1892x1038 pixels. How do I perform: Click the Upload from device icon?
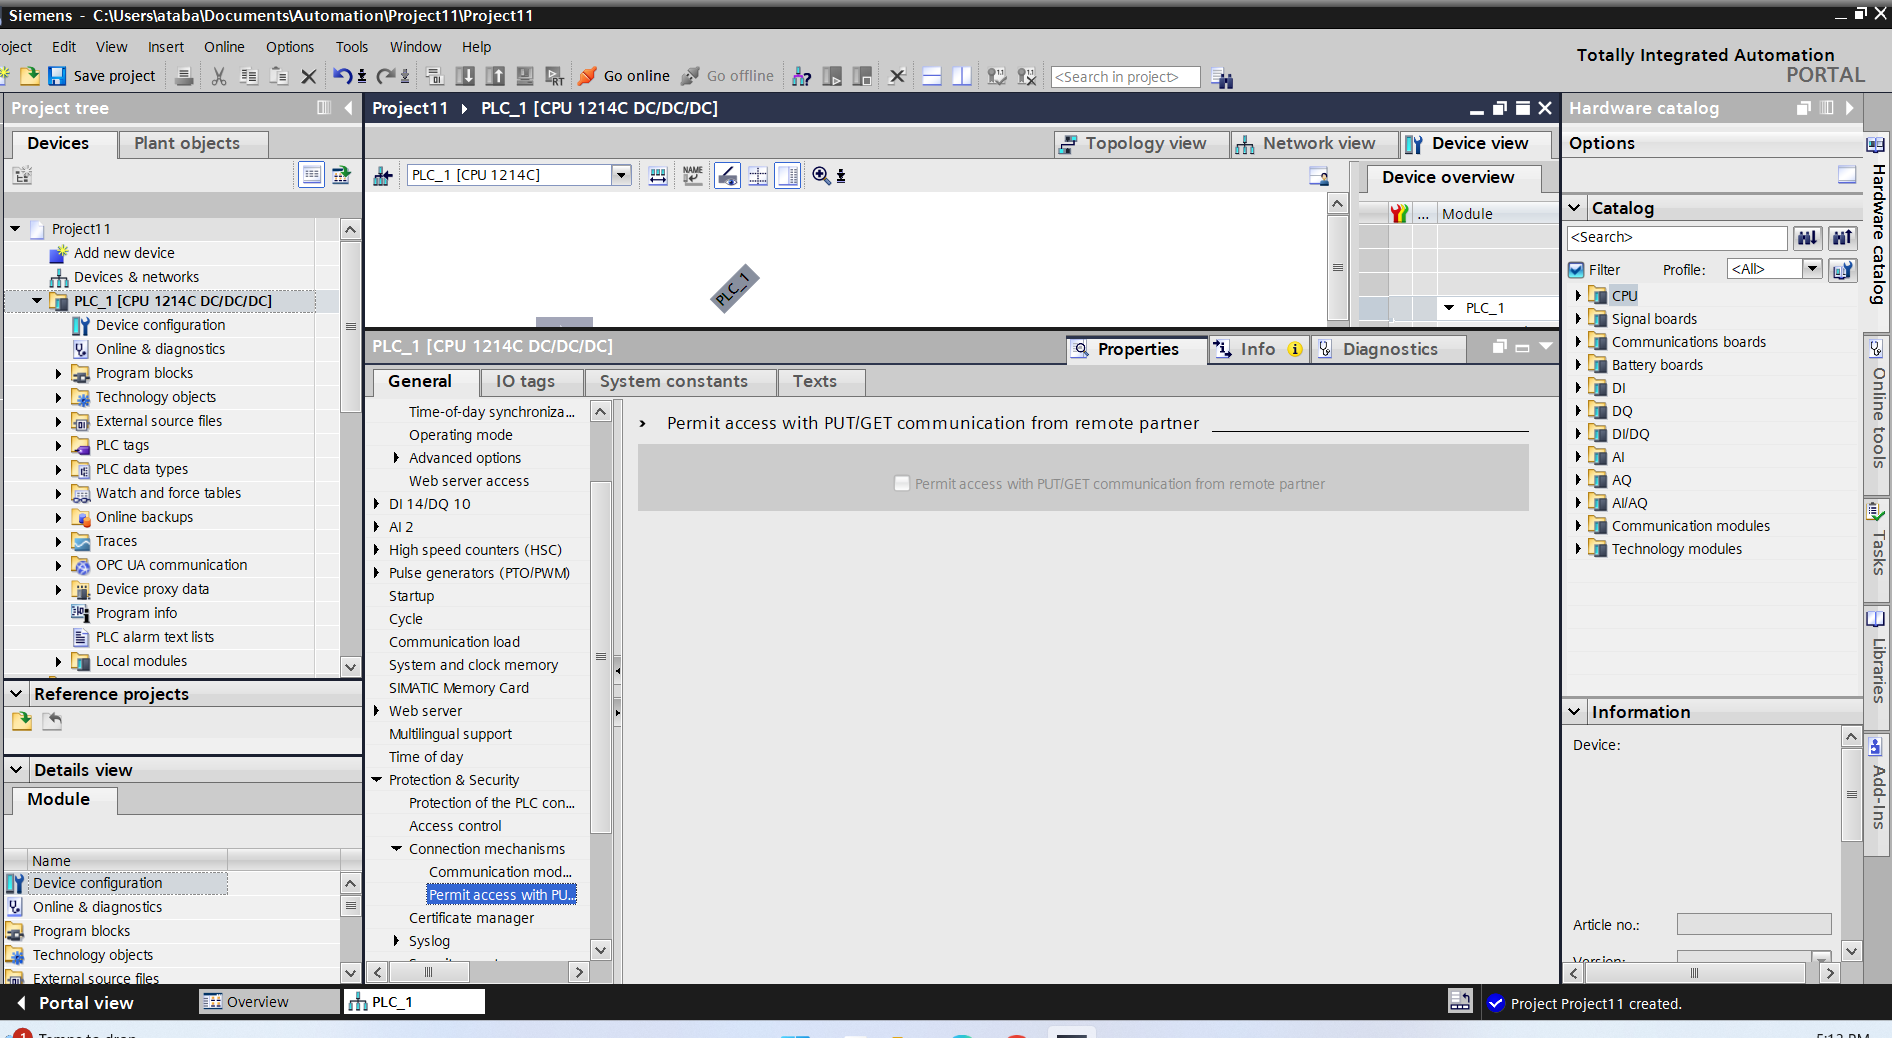[495, 76]
